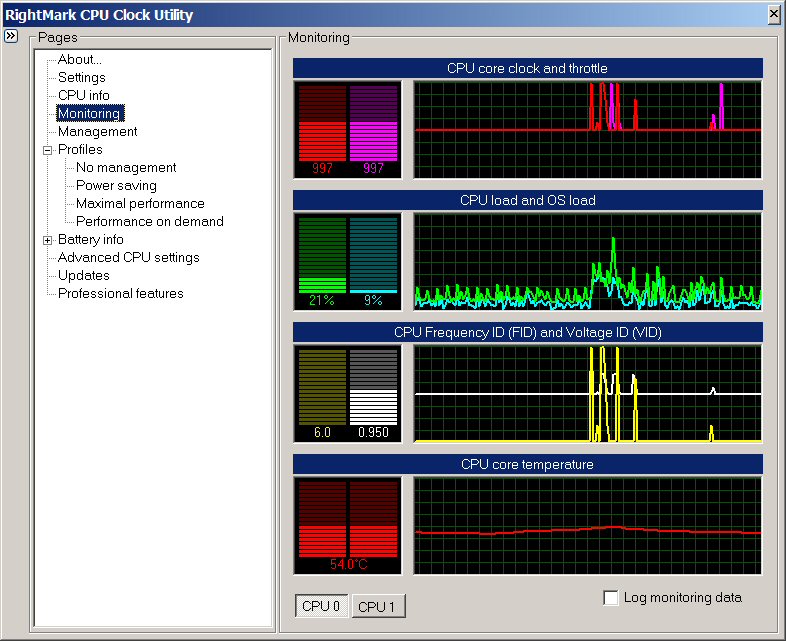
Task: Click the magenta 997 throttle value
Action: 373,168
